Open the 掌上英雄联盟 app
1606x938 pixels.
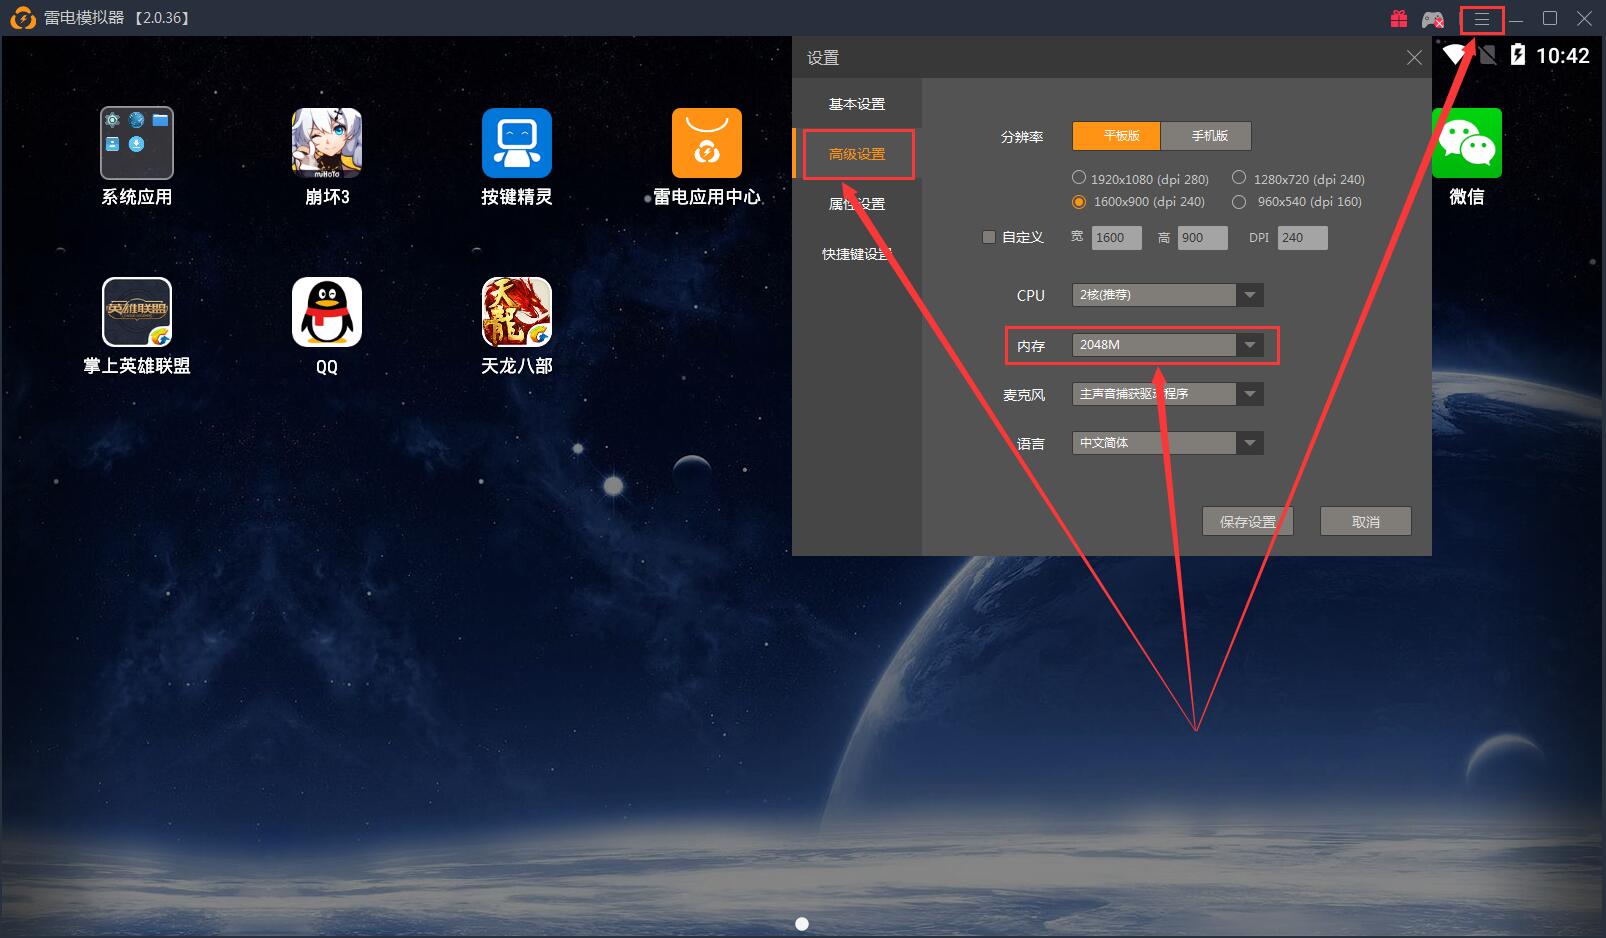(x=137, y=313)
